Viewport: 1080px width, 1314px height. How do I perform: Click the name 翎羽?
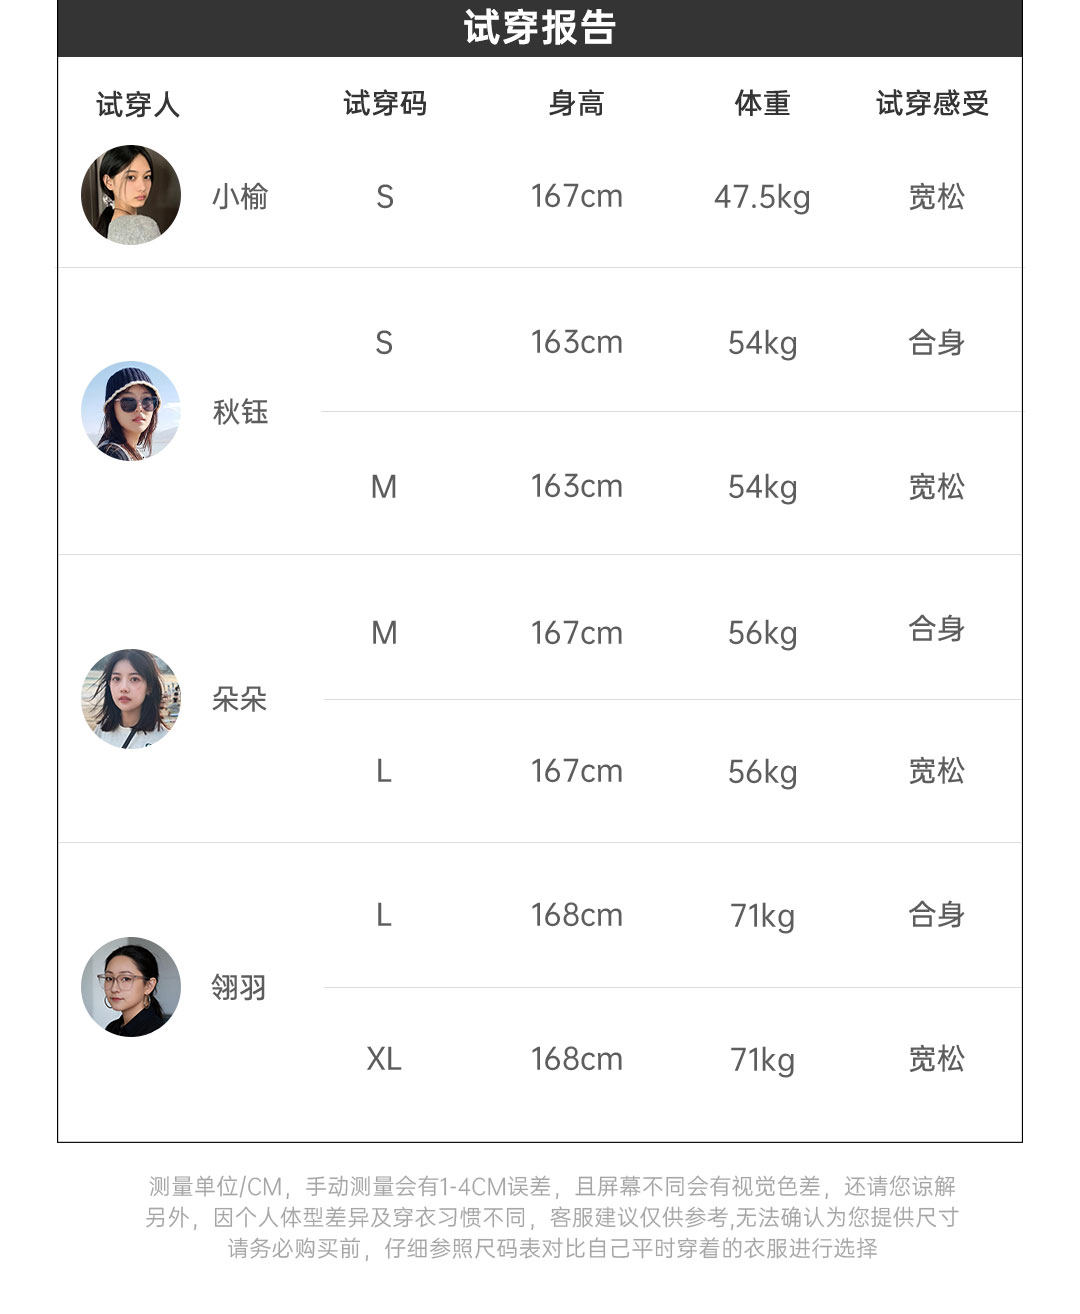pos(239,988)
